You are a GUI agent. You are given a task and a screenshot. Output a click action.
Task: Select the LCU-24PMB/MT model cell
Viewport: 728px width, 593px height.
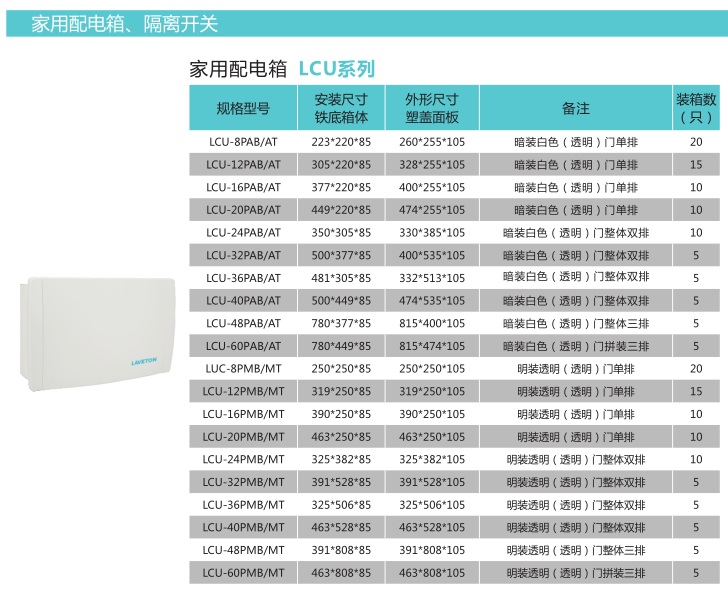(243, 459)
